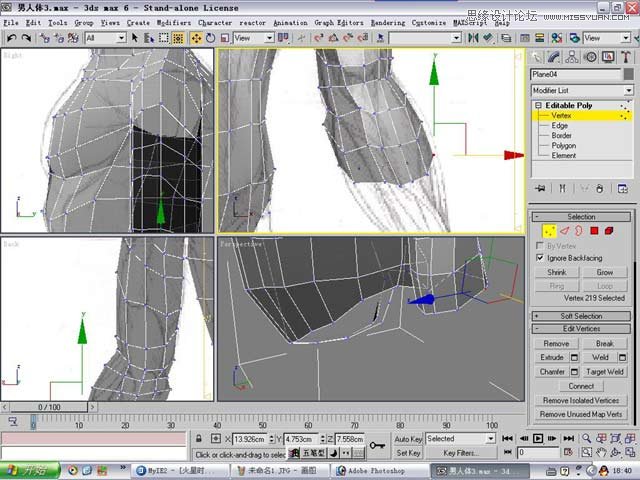640x480 pixels.
Task: Open the Modifier List dropdown
Action: pos(581,90)
